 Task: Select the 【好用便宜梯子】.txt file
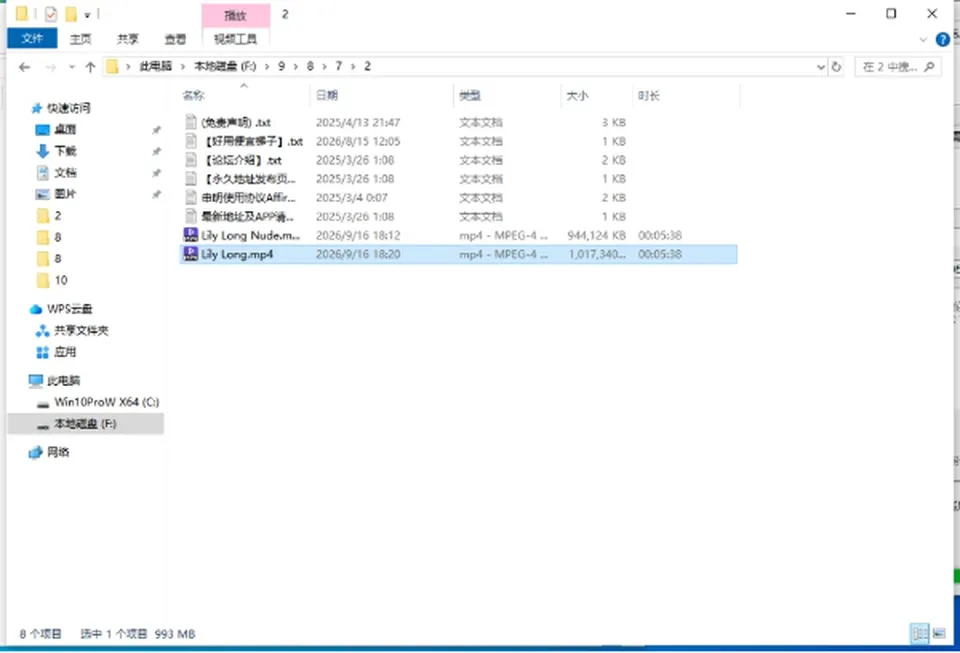point(253,141)
